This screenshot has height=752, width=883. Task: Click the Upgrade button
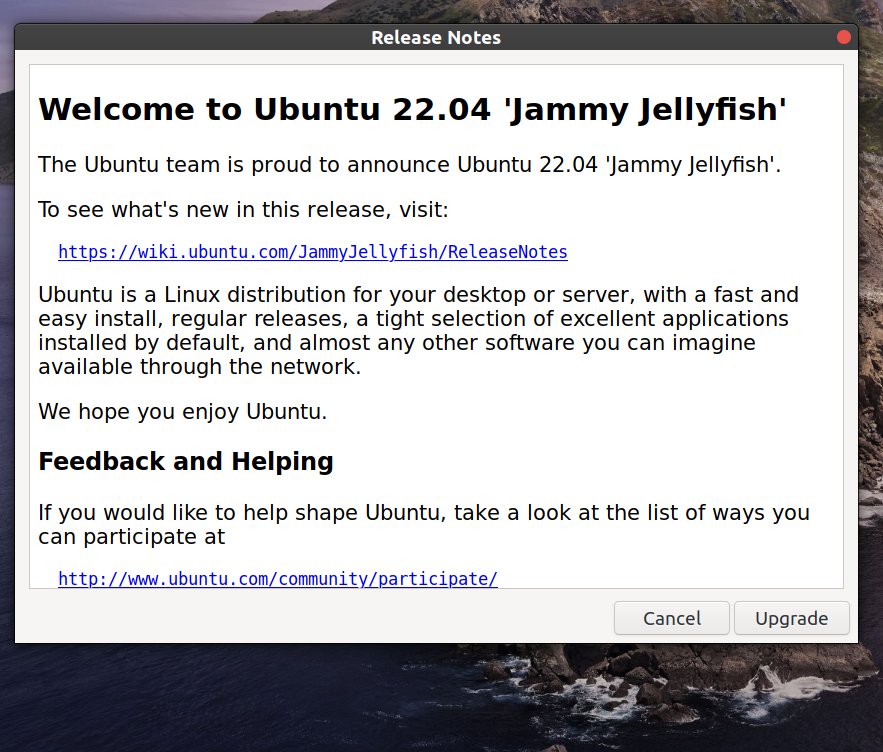tap(791, 618)
